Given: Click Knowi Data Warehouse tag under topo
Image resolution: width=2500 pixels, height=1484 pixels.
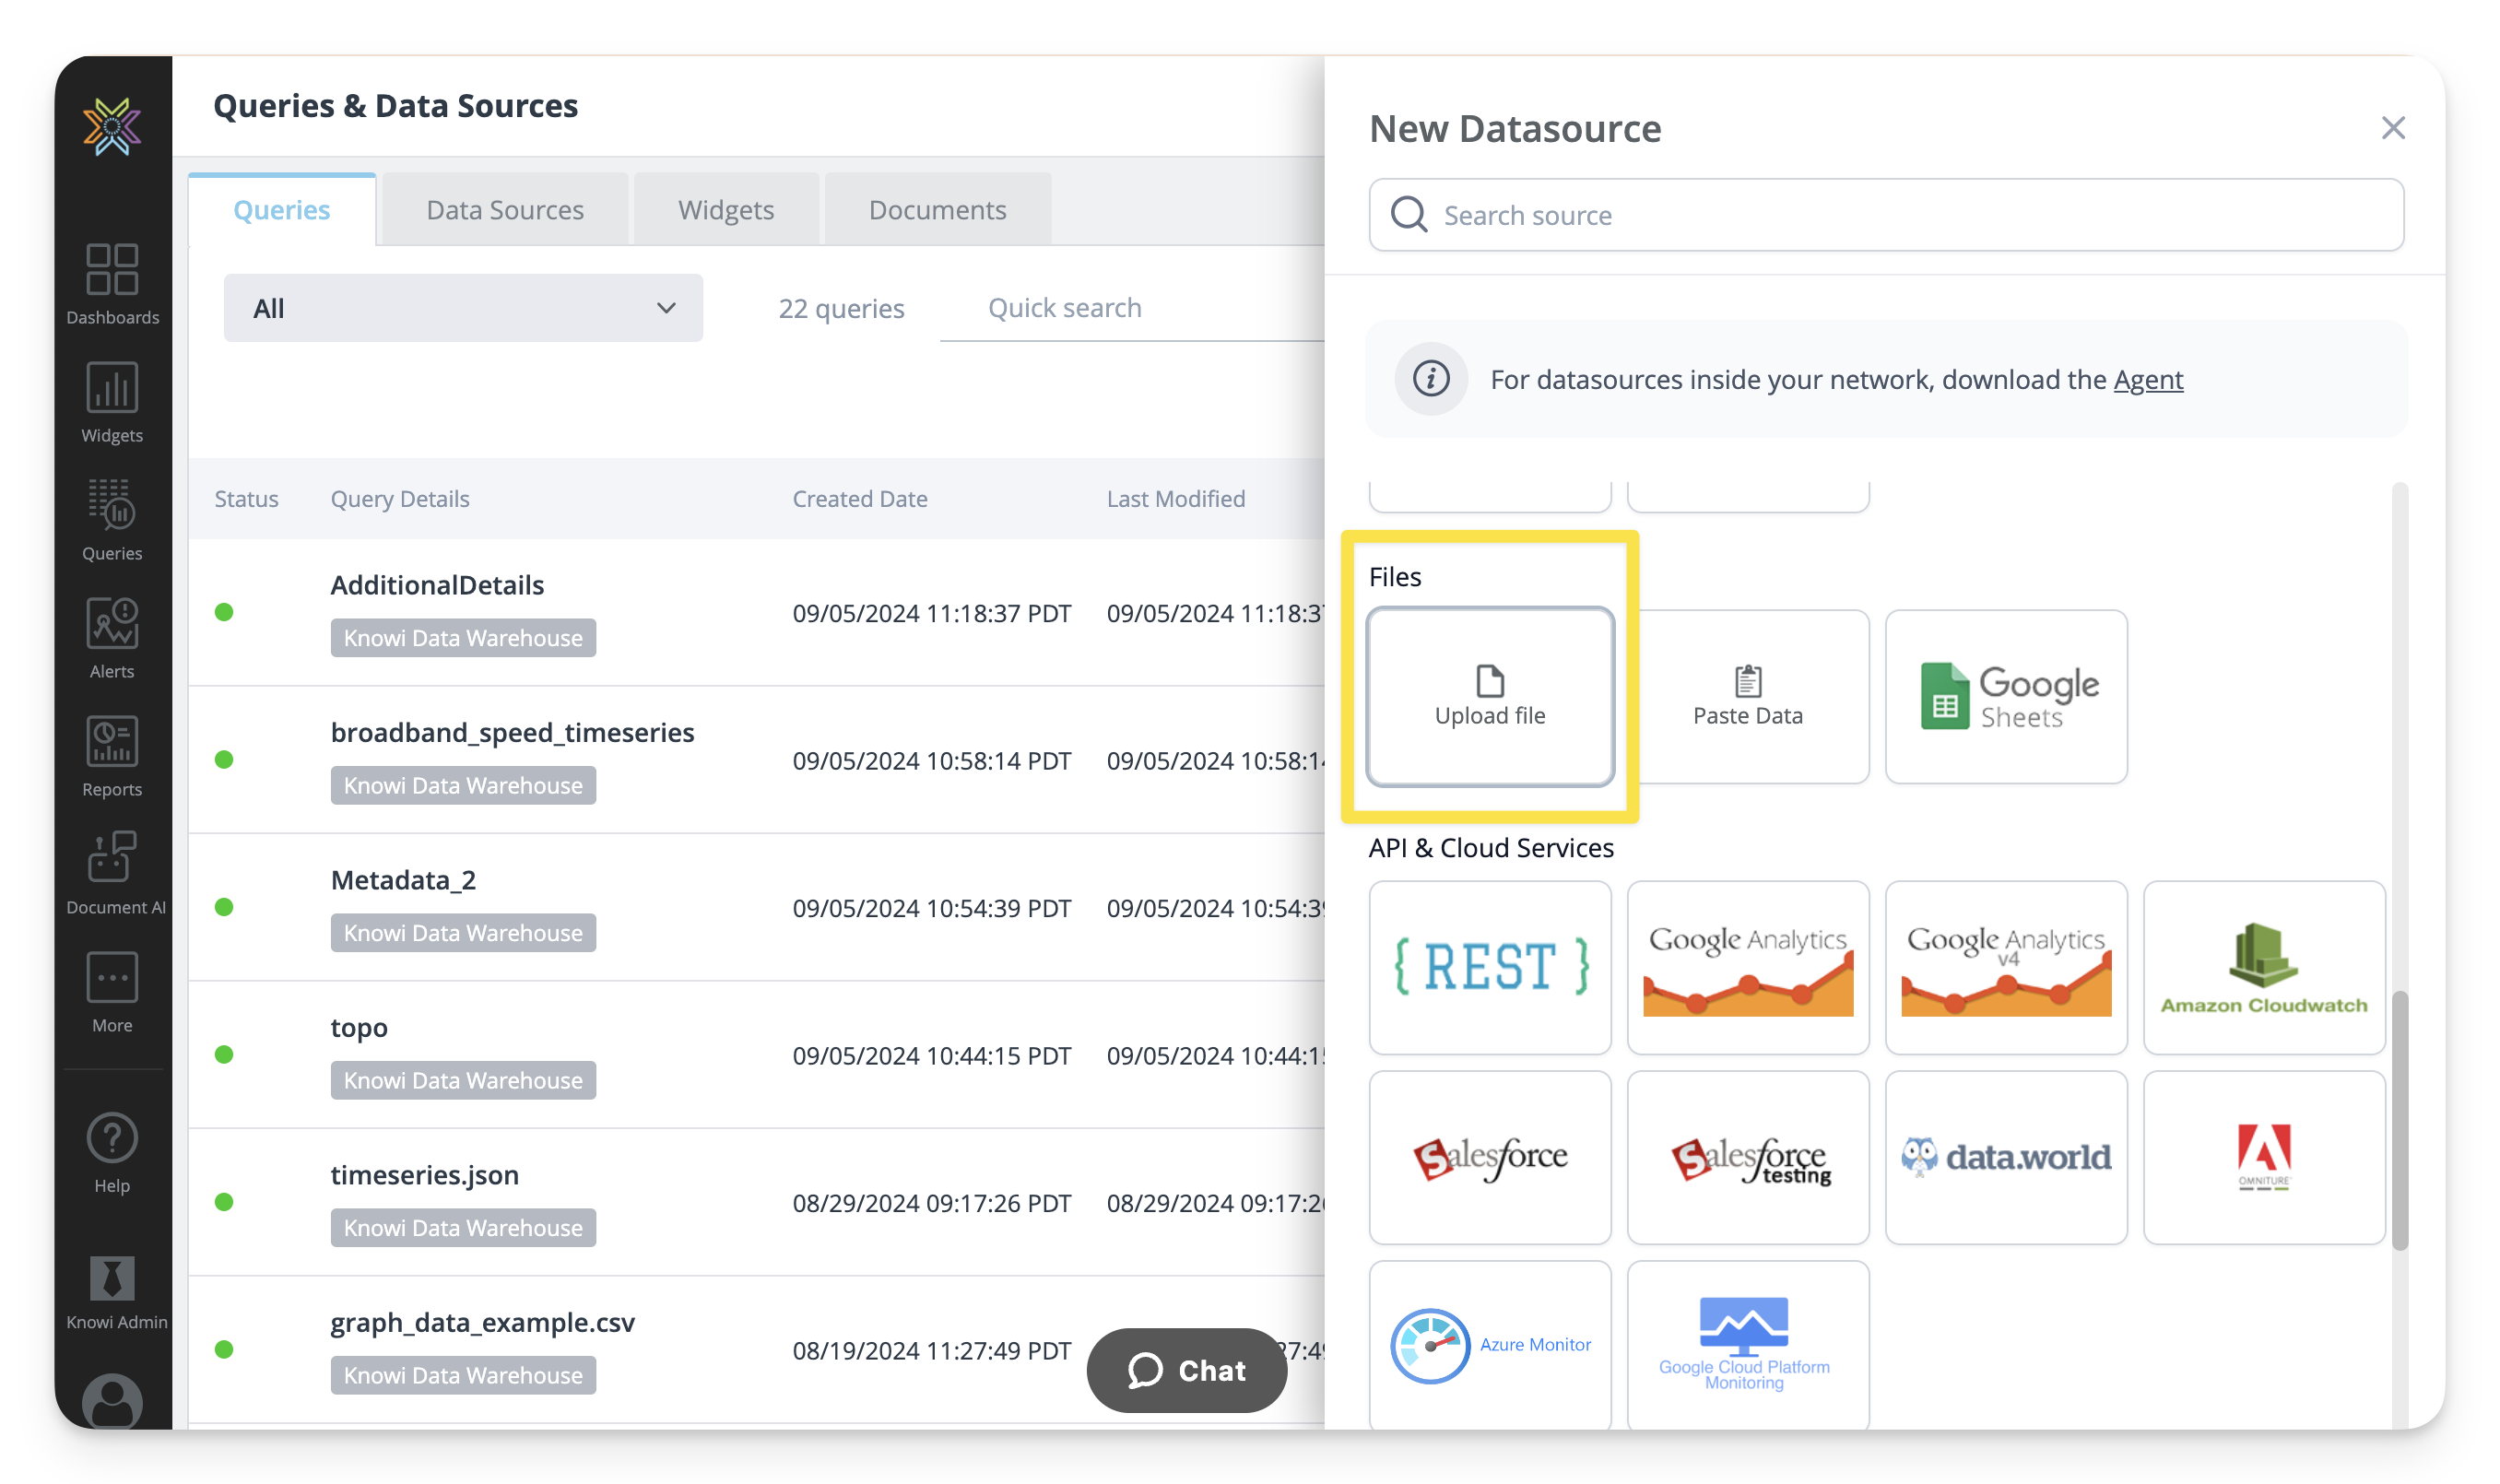Looking at the screenshot, I should click(x=463, y=1080).
